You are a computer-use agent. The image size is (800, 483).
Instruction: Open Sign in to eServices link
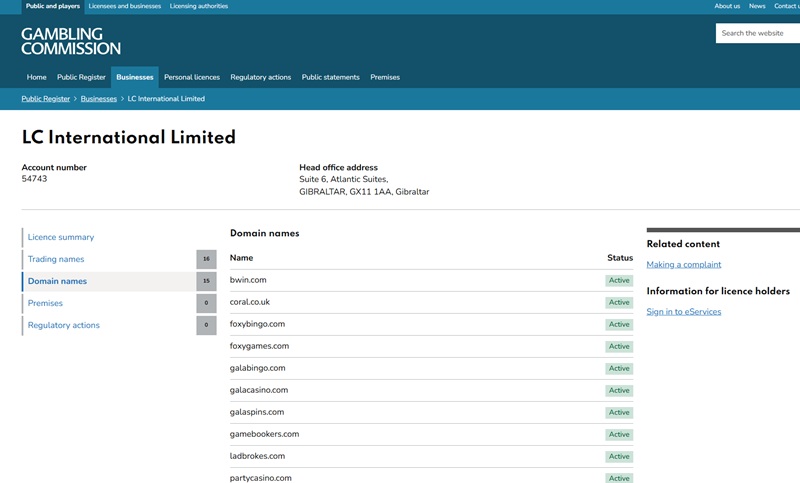click(x=684, y=312)
